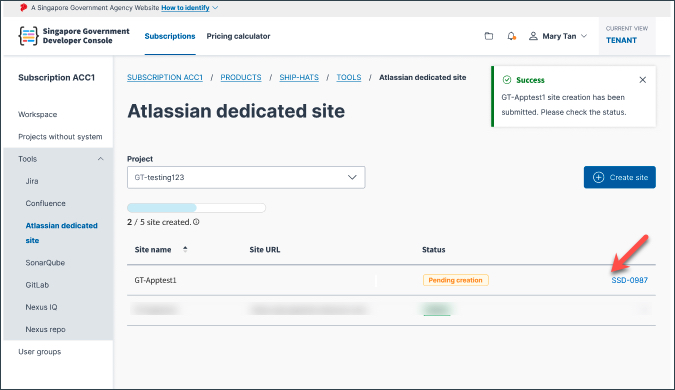
Task: Click the user profile avatar icon
Action: click(x=533, y=36)
